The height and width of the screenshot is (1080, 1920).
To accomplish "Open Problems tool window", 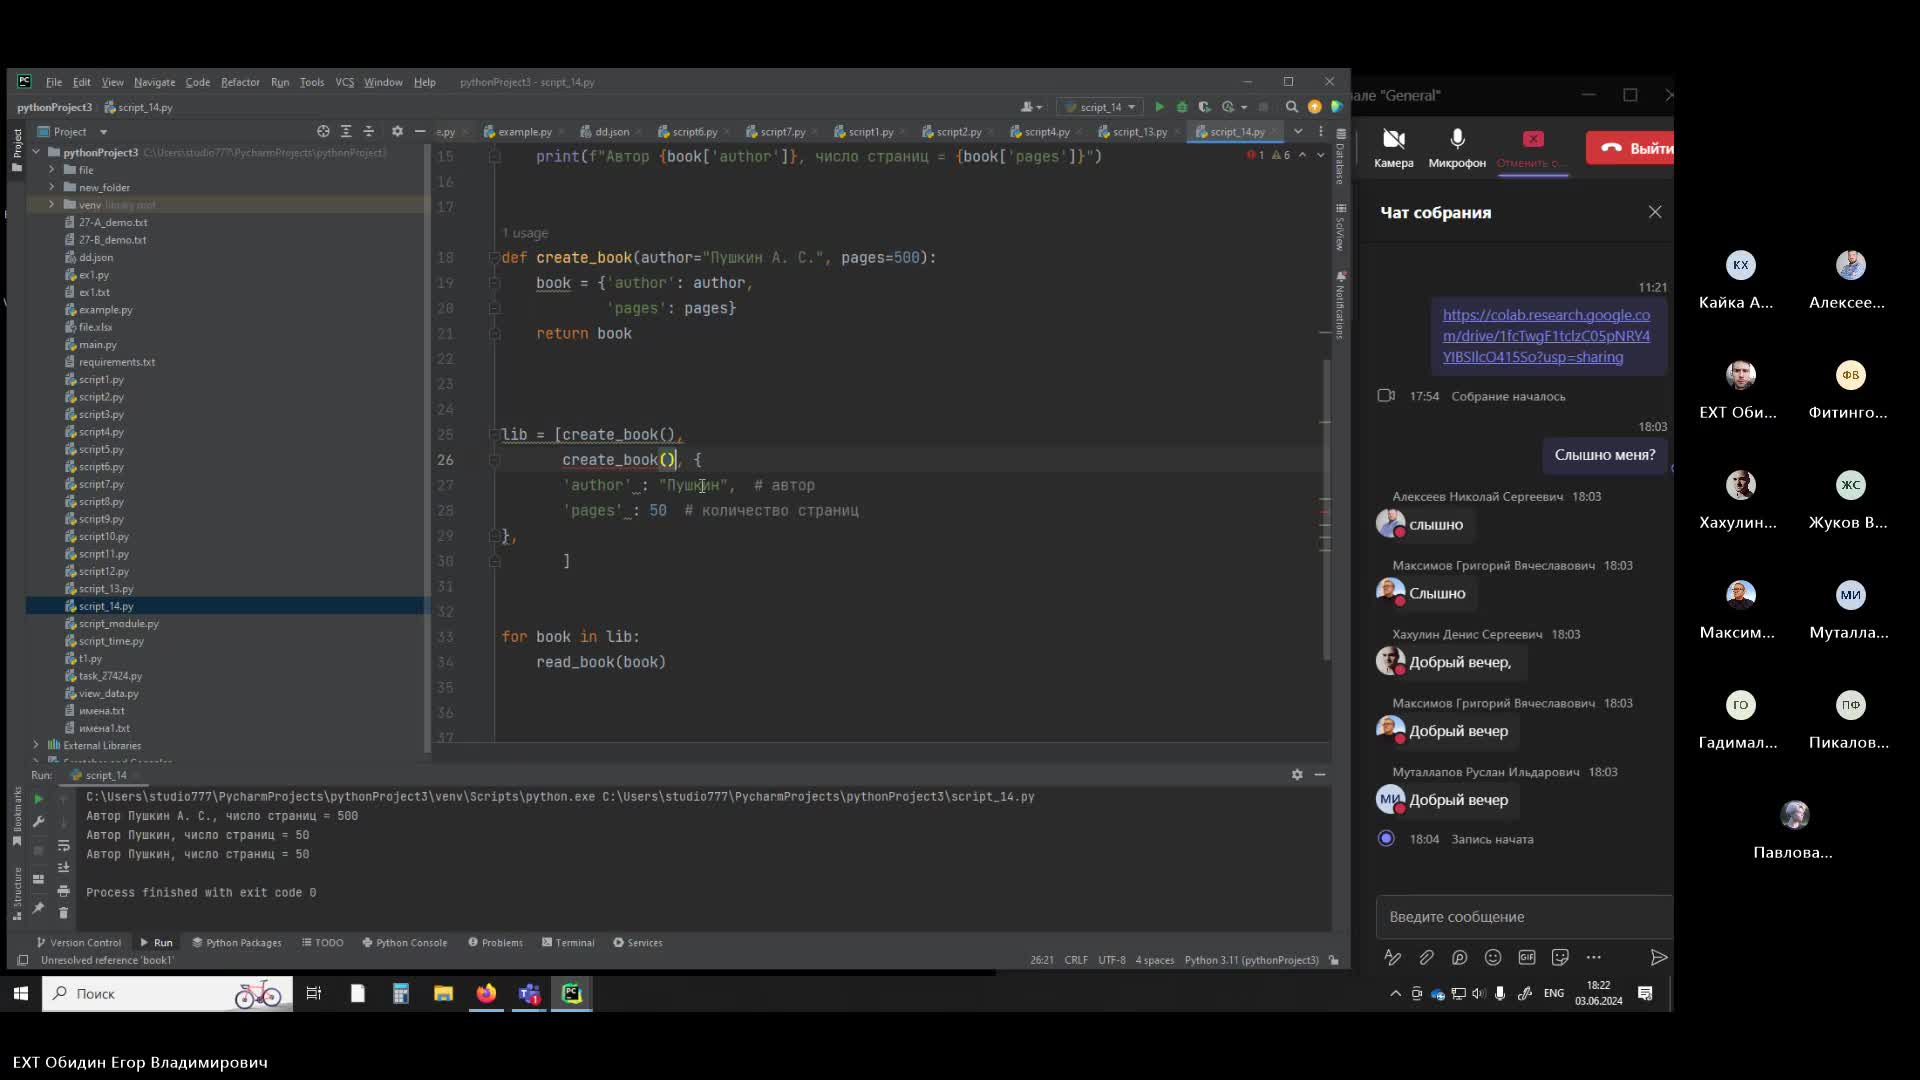I will pyautogui.click(x=495, y=943).
